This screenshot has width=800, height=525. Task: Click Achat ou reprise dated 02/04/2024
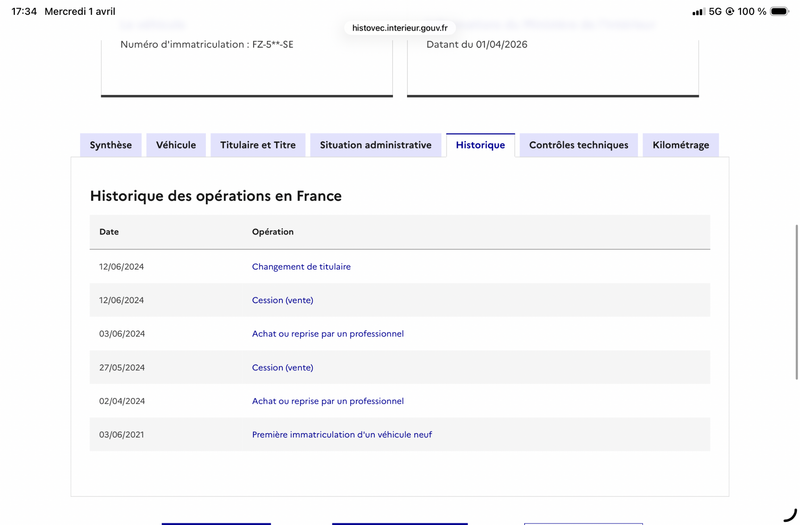pyautogui.click(x=328, y=401)
